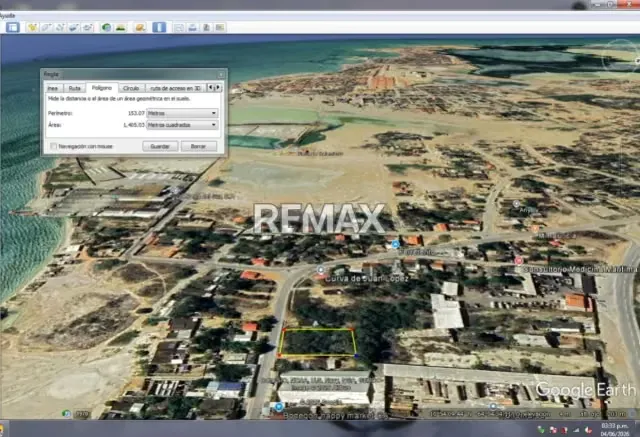
Task: Click the pink Consultorio Medicina Marítima marker
Action: [518, 260]
